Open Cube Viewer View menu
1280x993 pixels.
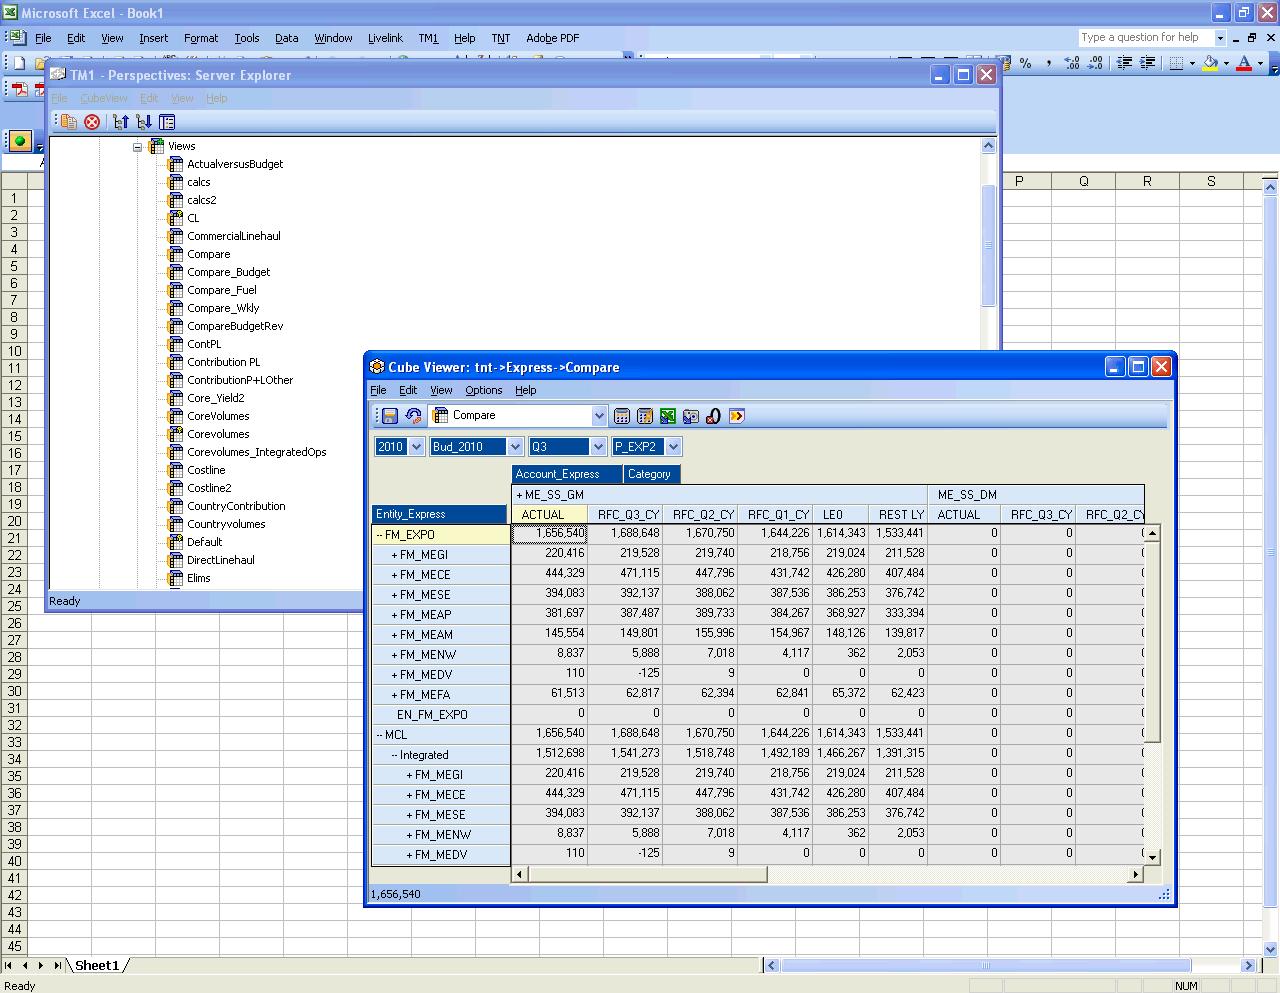coord(441,390)
